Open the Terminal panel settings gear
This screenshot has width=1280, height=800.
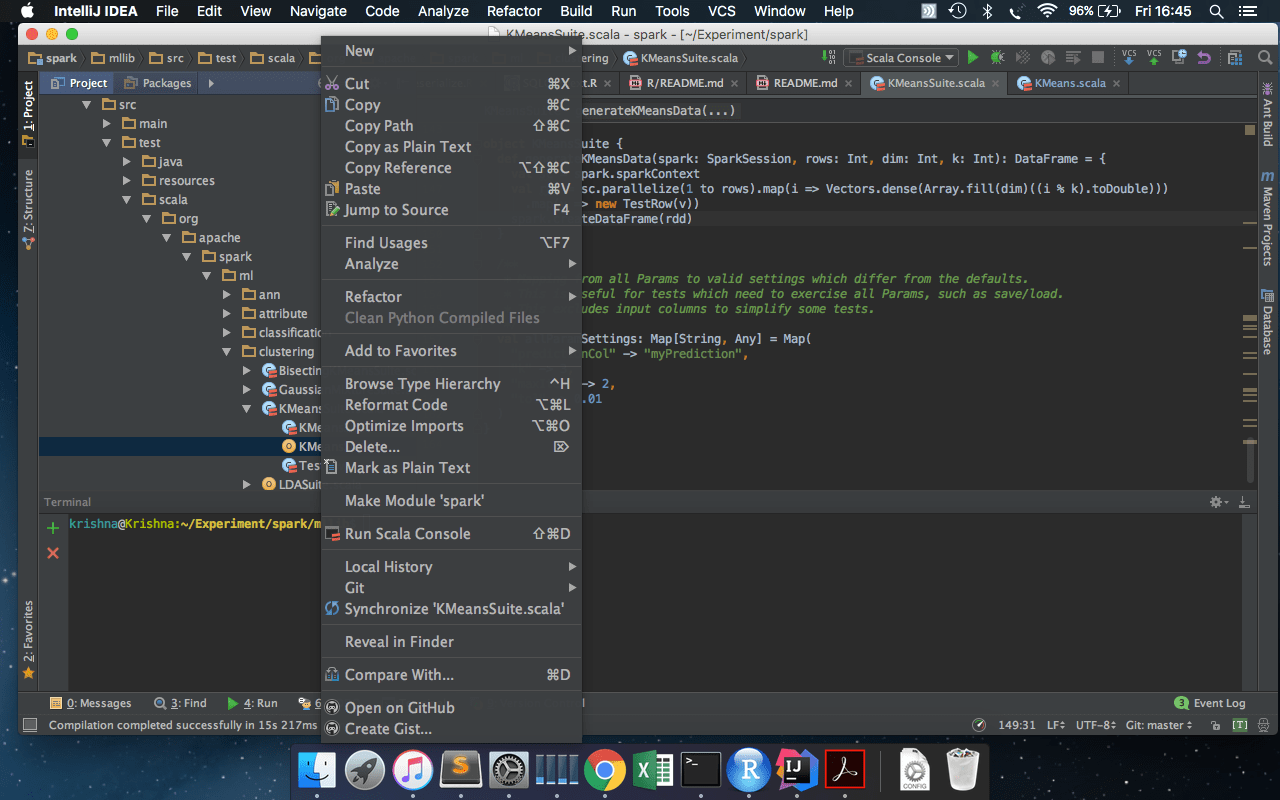click(1216, 501)
